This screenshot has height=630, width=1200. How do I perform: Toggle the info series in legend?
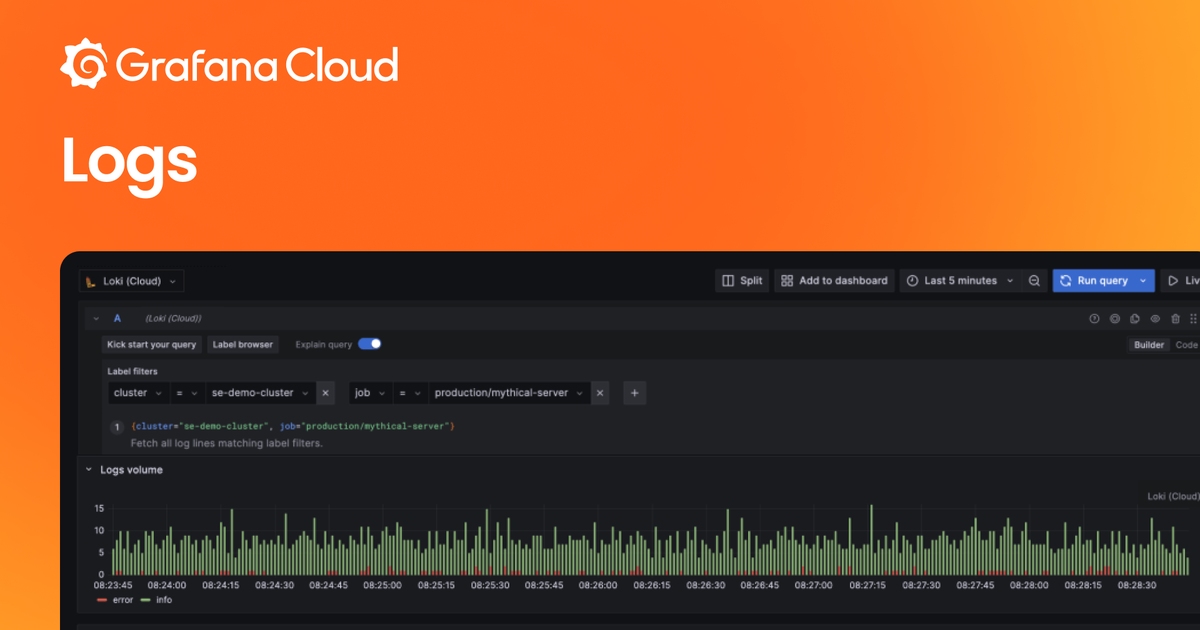click(156, 600)
